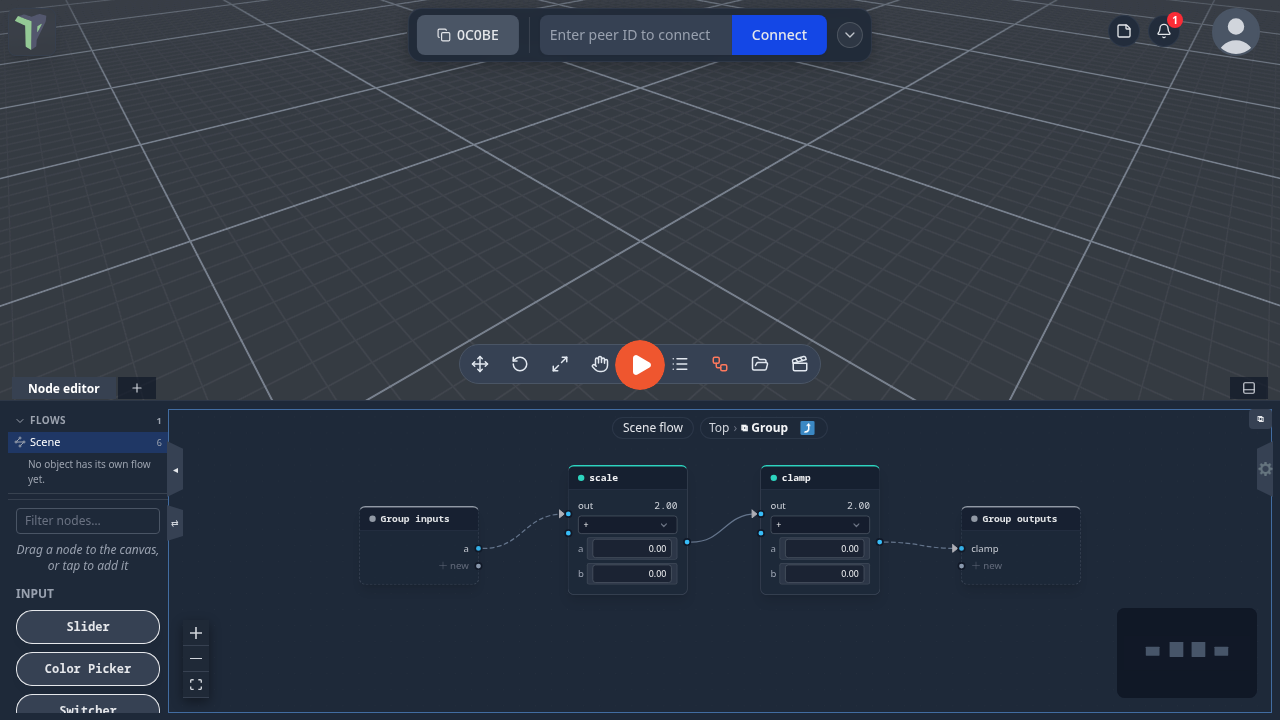Expand the chevron dropdown beside Connect
The image size is (1280, 720).
coord(850,35)
